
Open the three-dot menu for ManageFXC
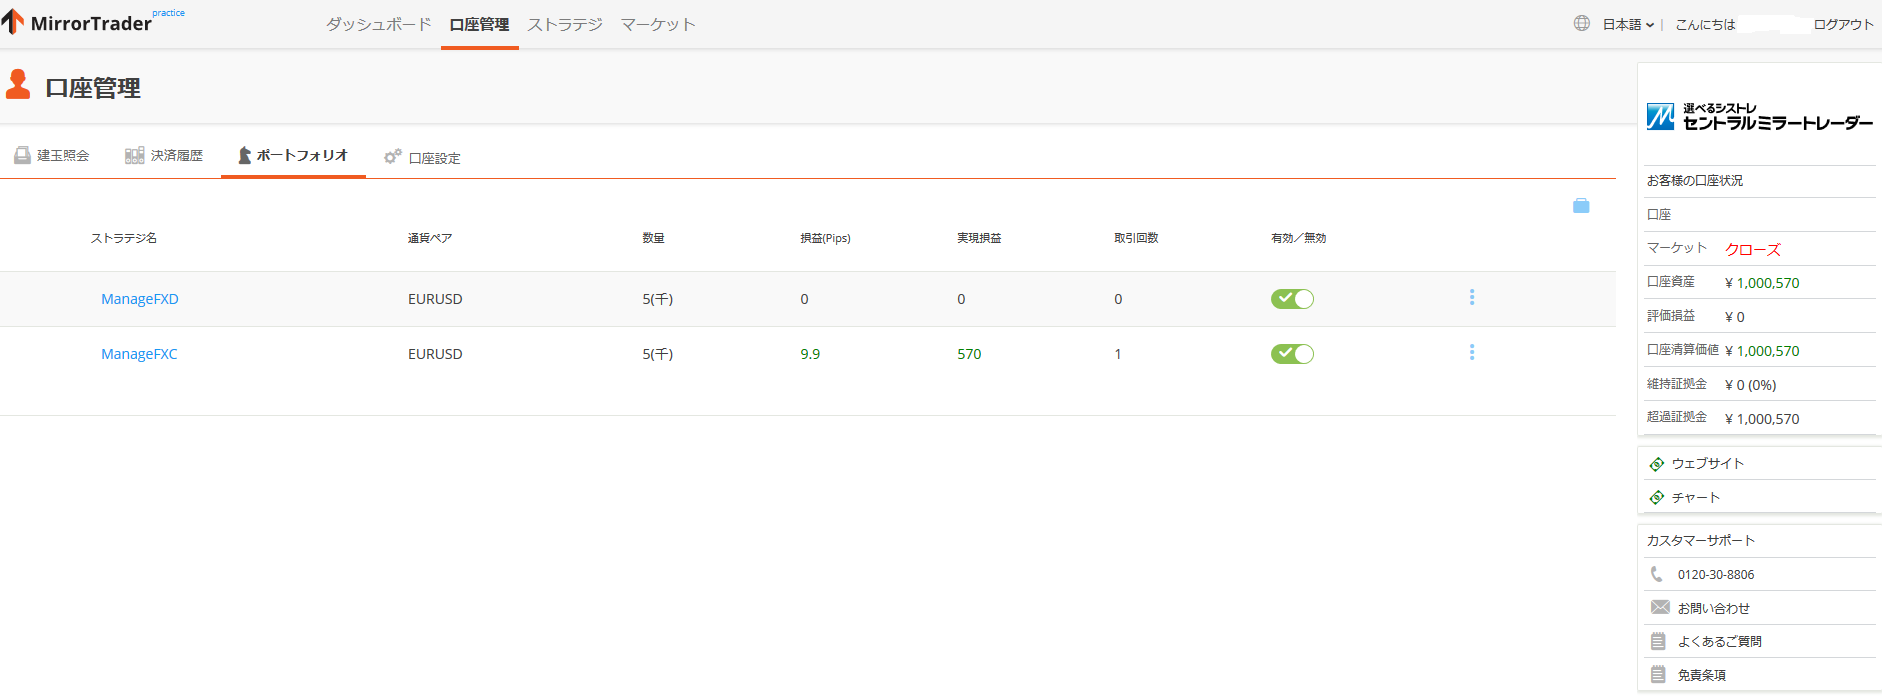1472,353
